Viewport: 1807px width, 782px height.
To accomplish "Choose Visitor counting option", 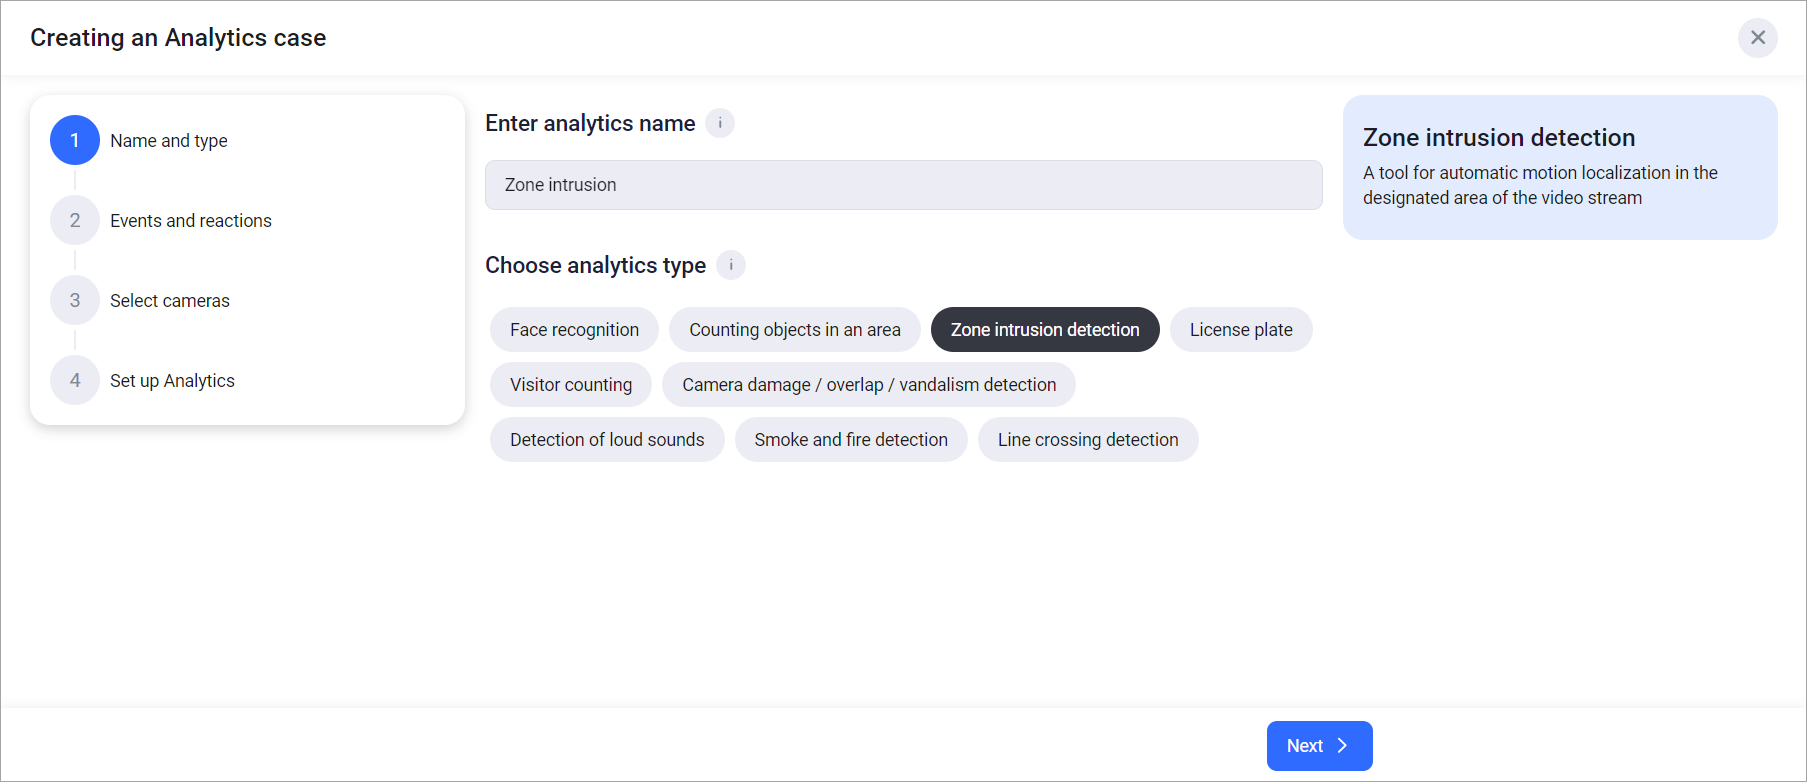I will [570, 385].
